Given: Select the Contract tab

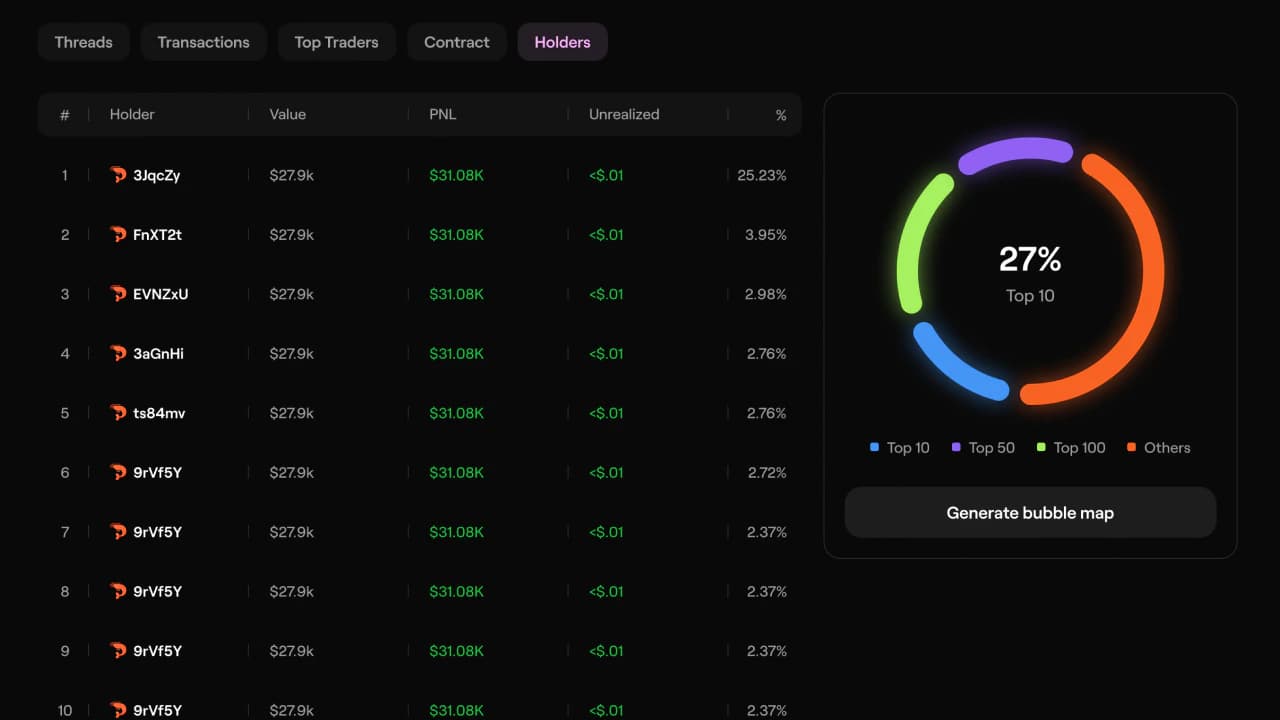Looking at the screenshot, I should tap(457, 42).
